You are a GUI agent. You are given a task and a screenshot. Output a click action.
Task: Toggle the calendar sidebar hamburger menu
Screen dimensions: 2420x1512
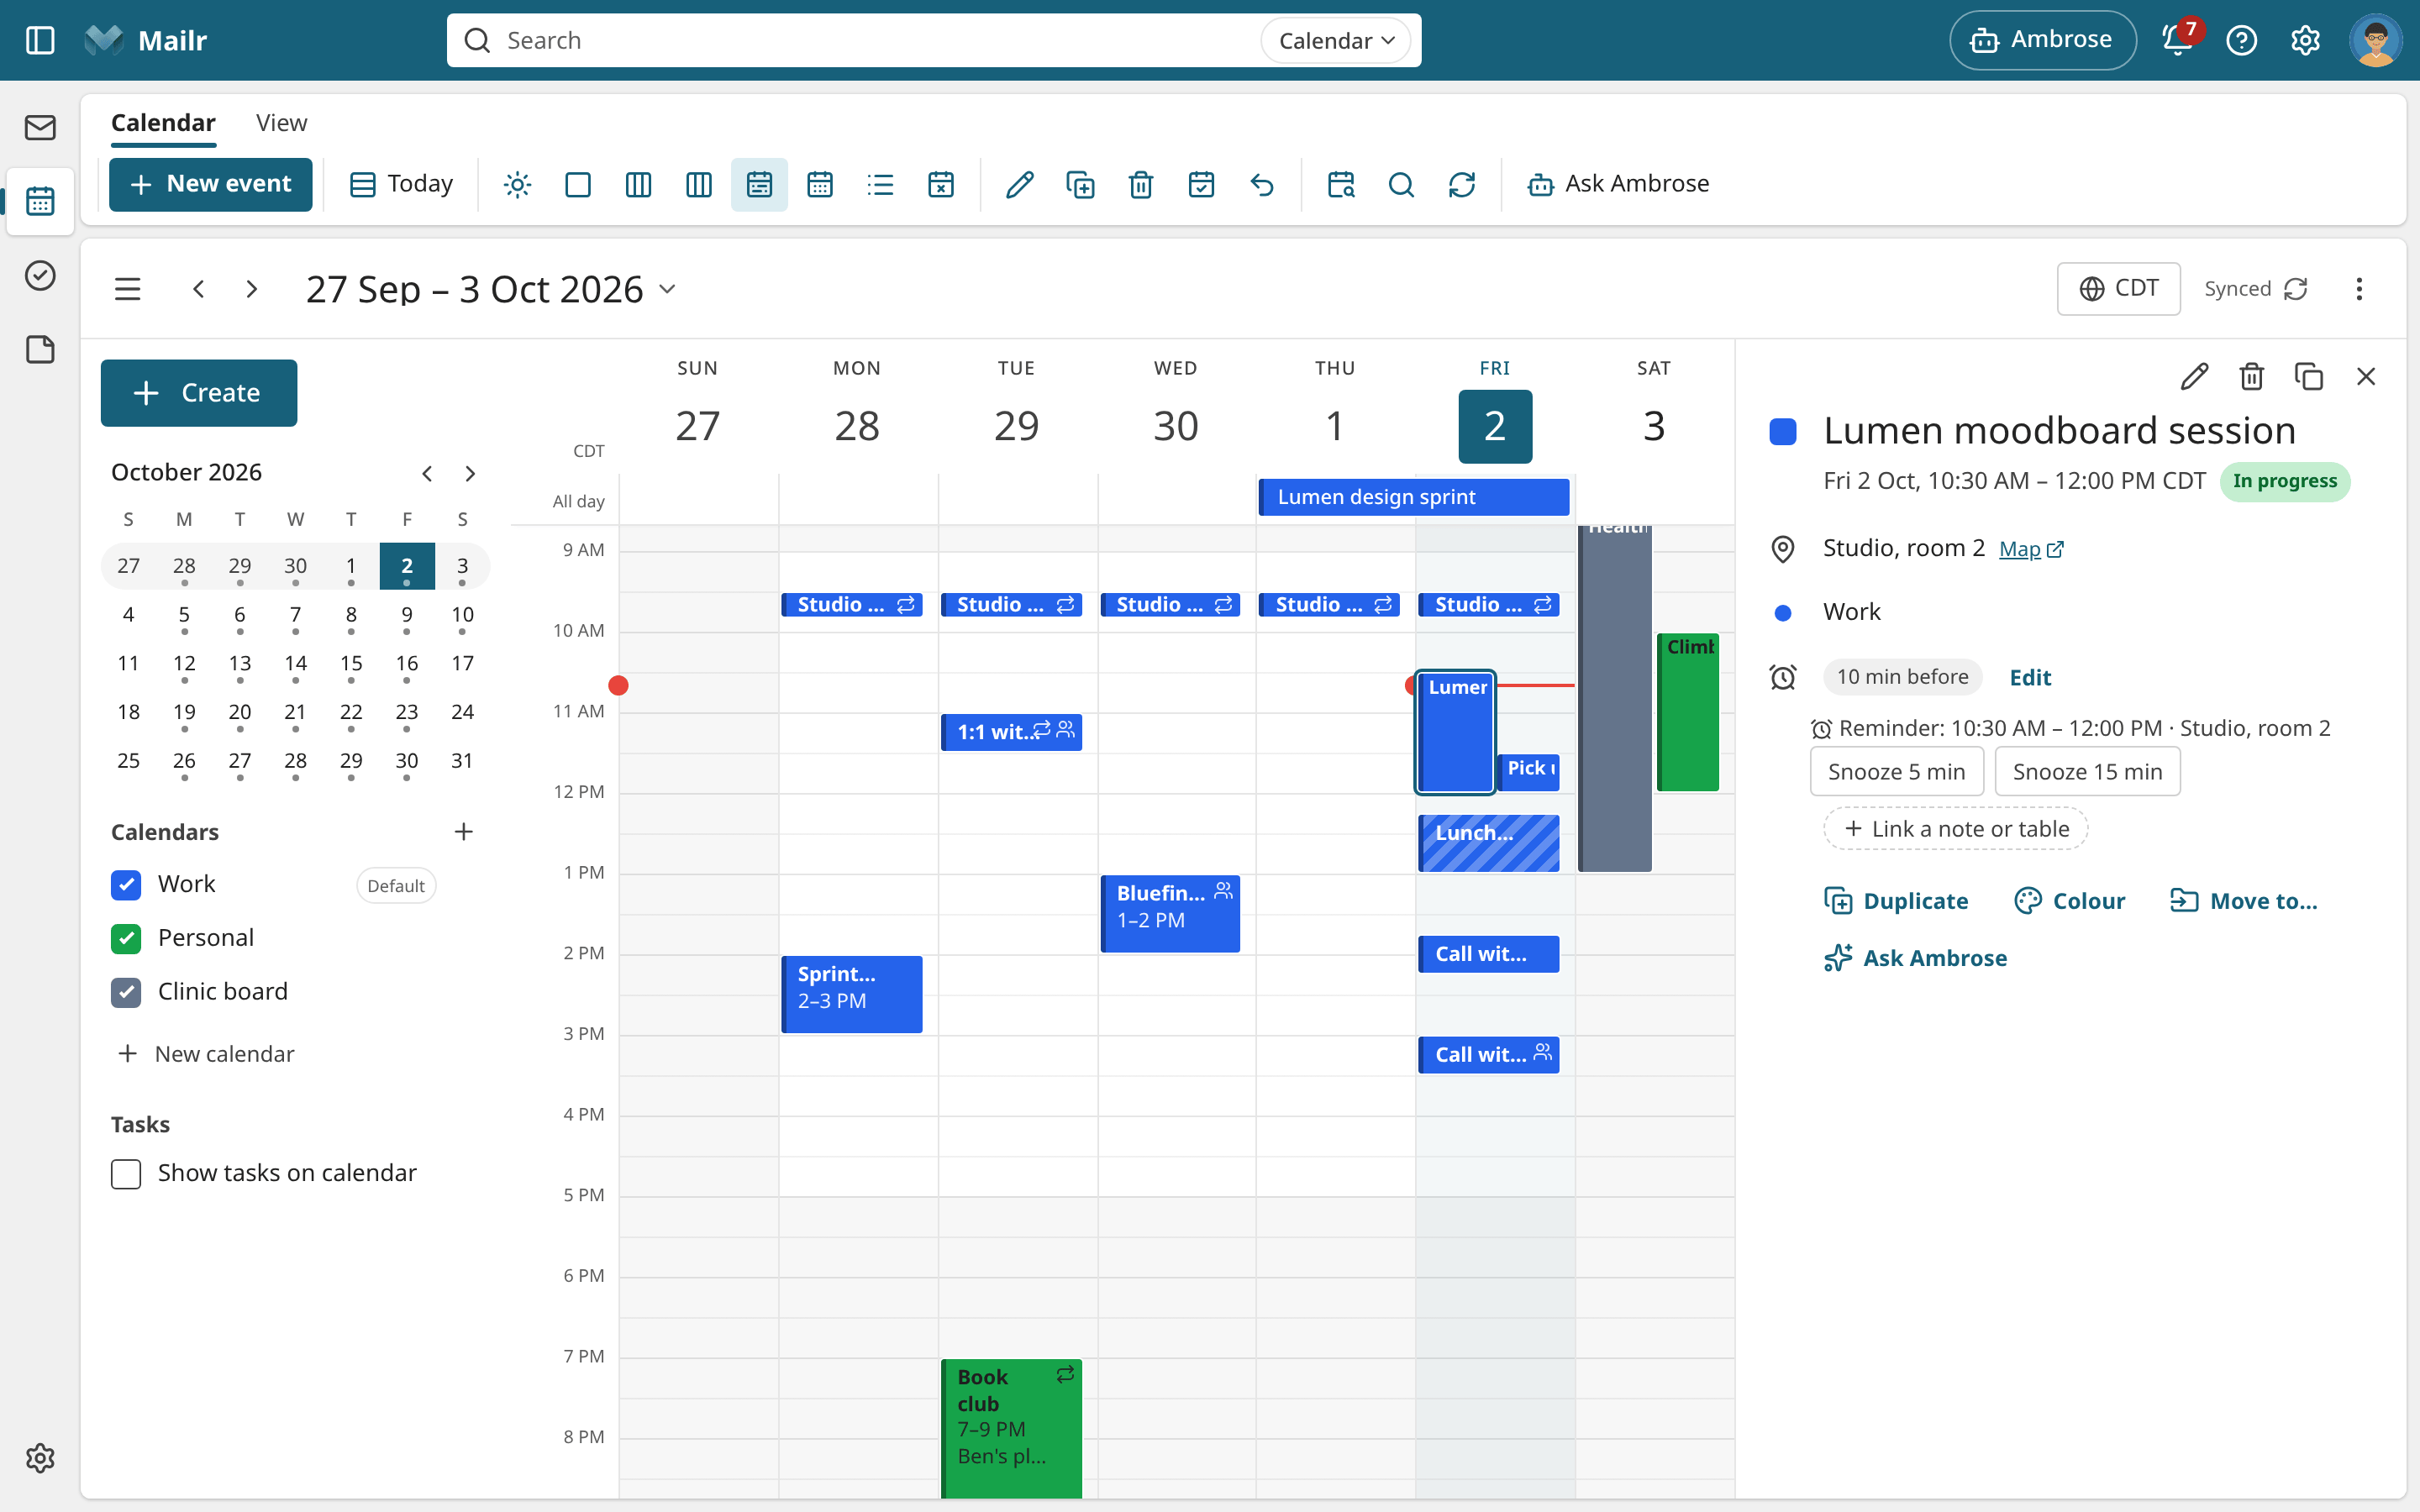click(127, 289)
